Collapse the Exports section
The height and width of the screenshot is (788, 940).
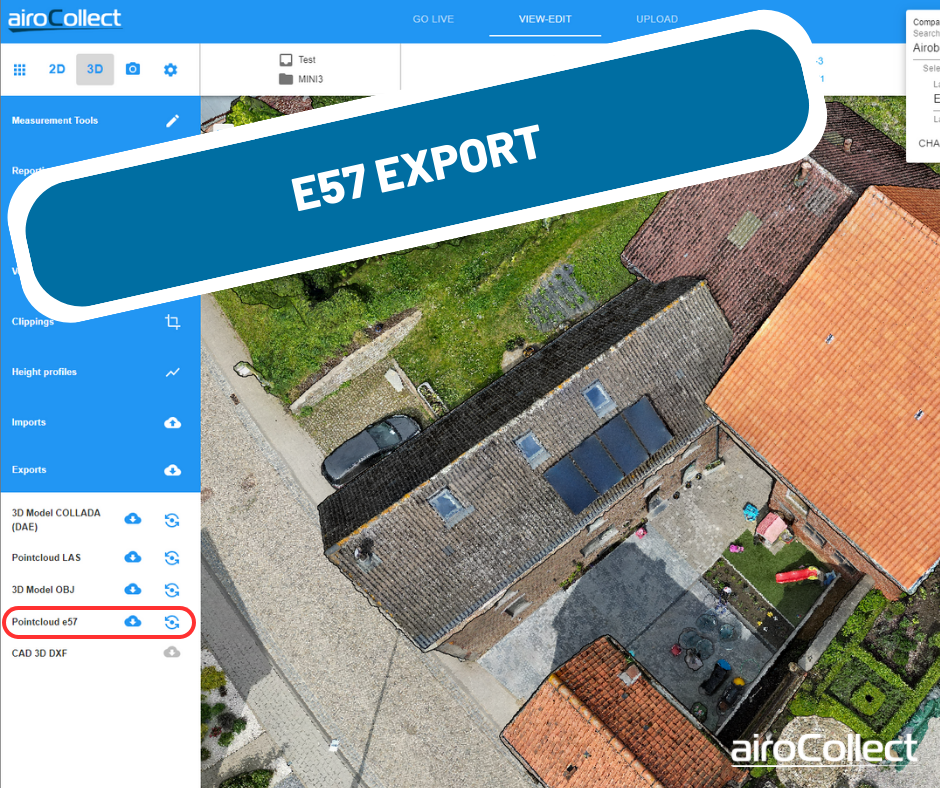172,470
